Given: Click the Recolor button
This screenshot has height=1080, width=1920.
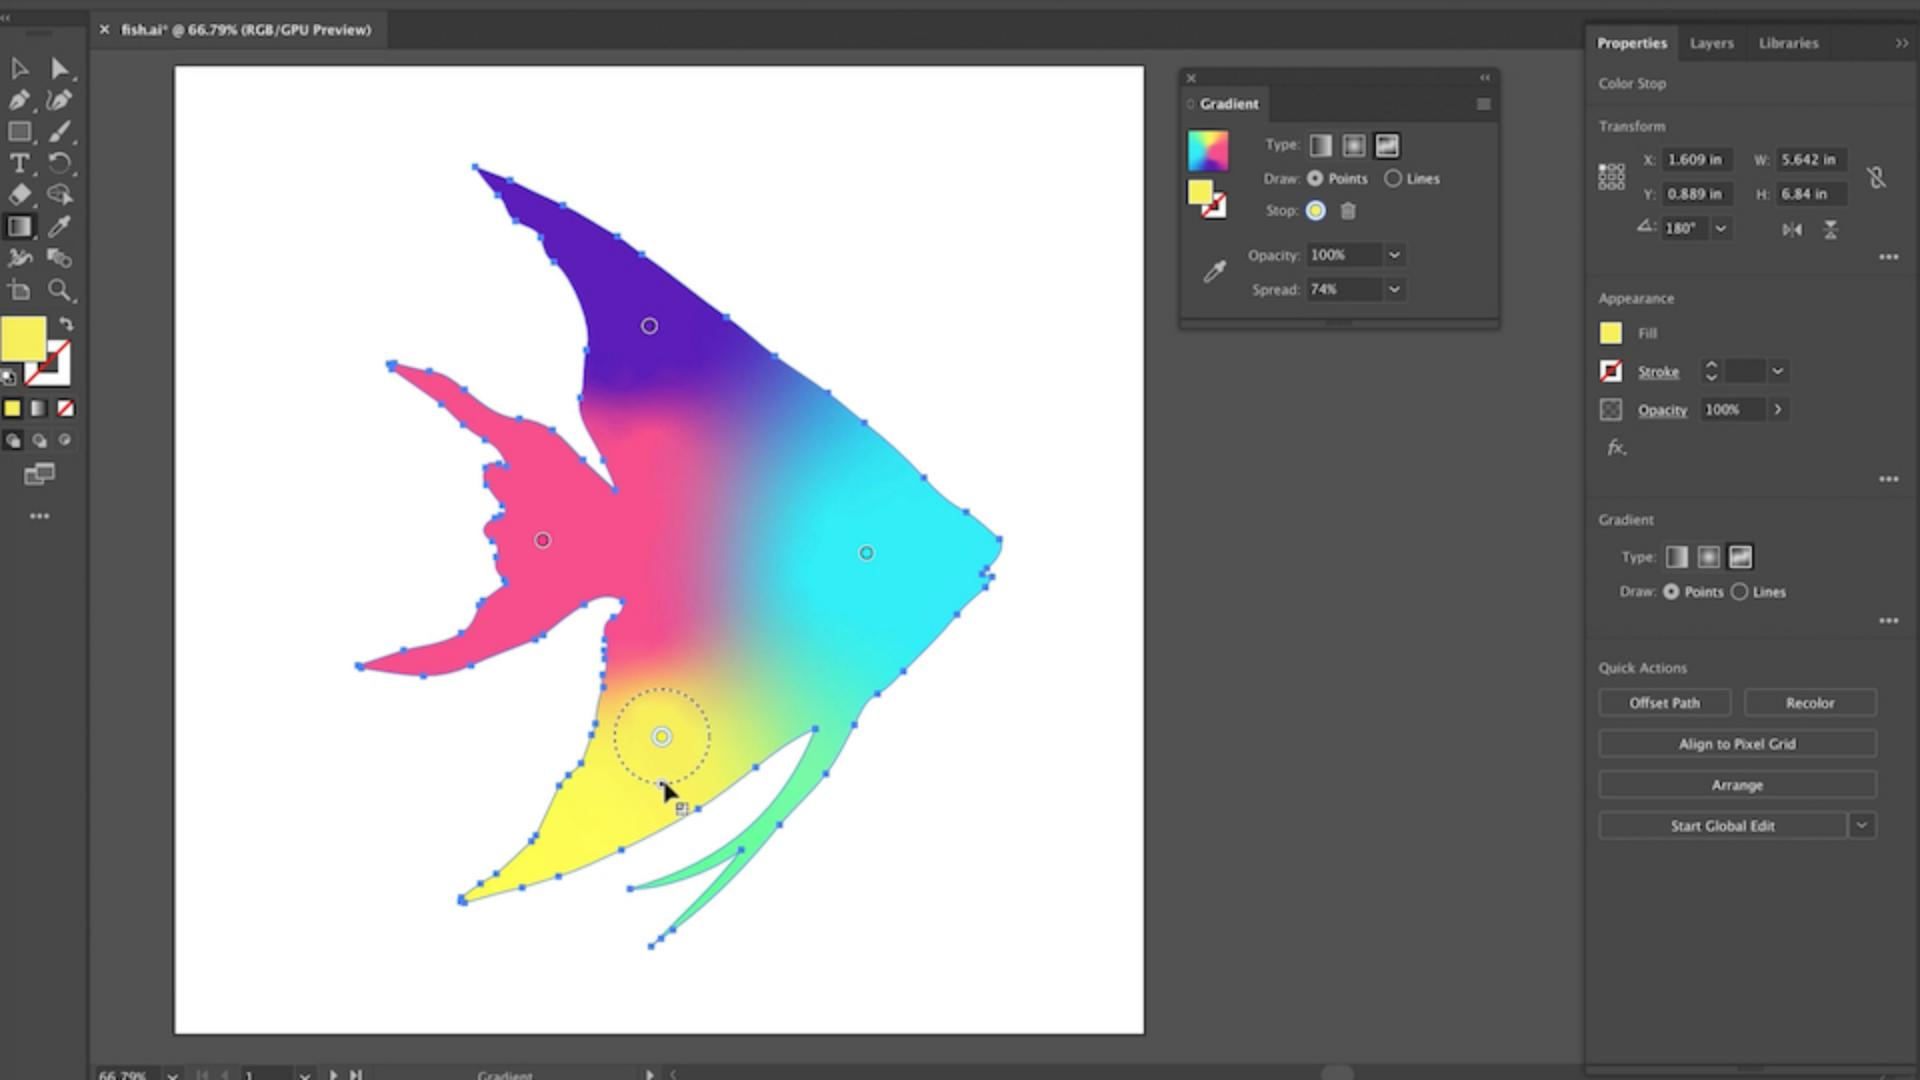Looking at the screenshot, I should [1810, 703].
